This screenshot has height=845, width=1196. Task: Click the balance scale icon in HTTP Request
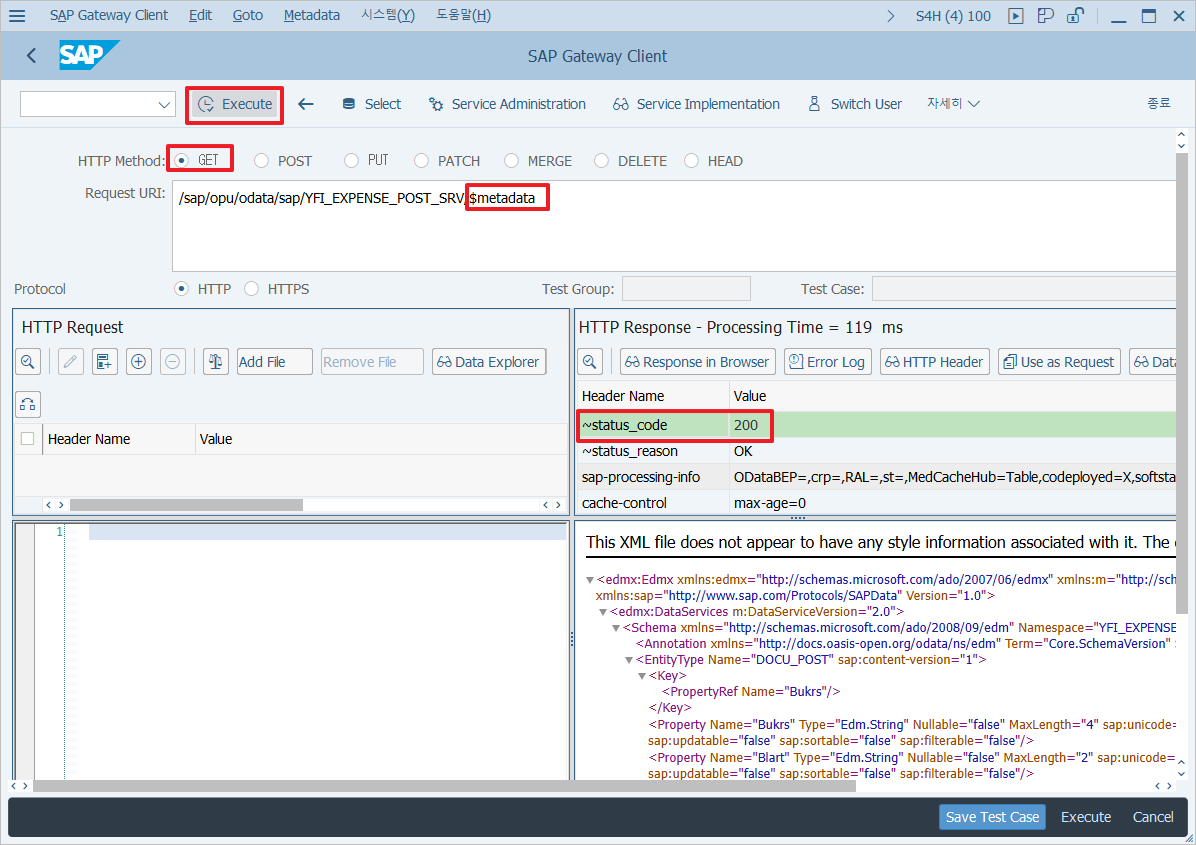coord(216,361)
